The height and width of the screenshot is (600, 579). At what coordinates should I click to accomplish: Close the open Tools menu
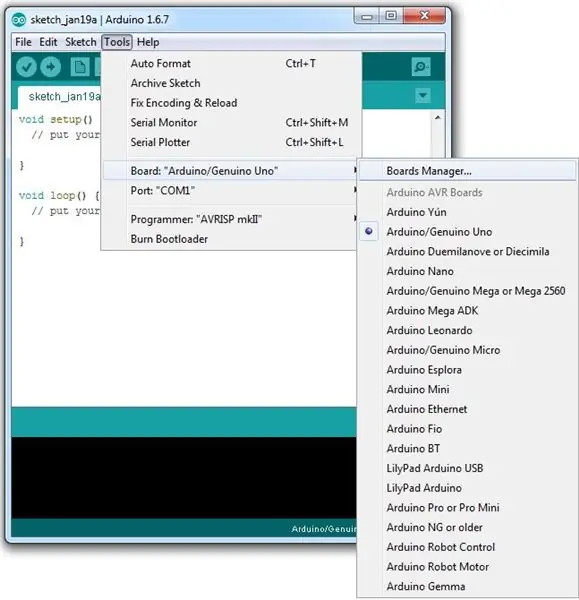pos(117,42)
